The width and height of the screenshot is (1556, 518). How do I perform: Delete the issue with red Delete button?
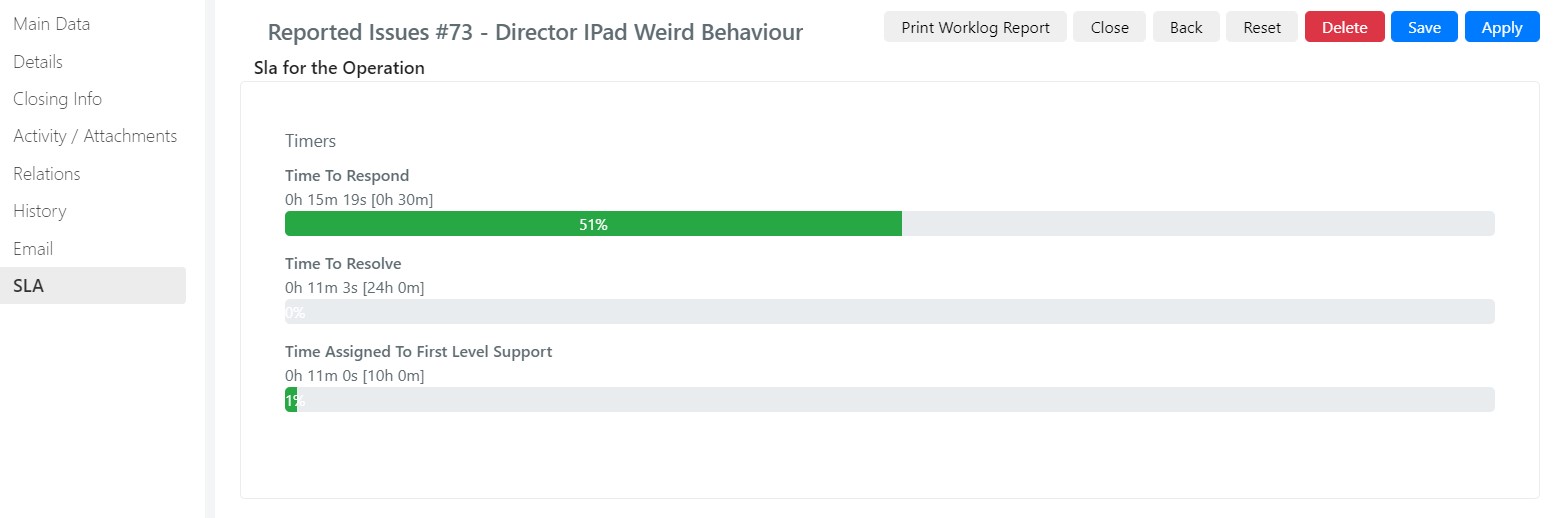tap(1345, 27)
